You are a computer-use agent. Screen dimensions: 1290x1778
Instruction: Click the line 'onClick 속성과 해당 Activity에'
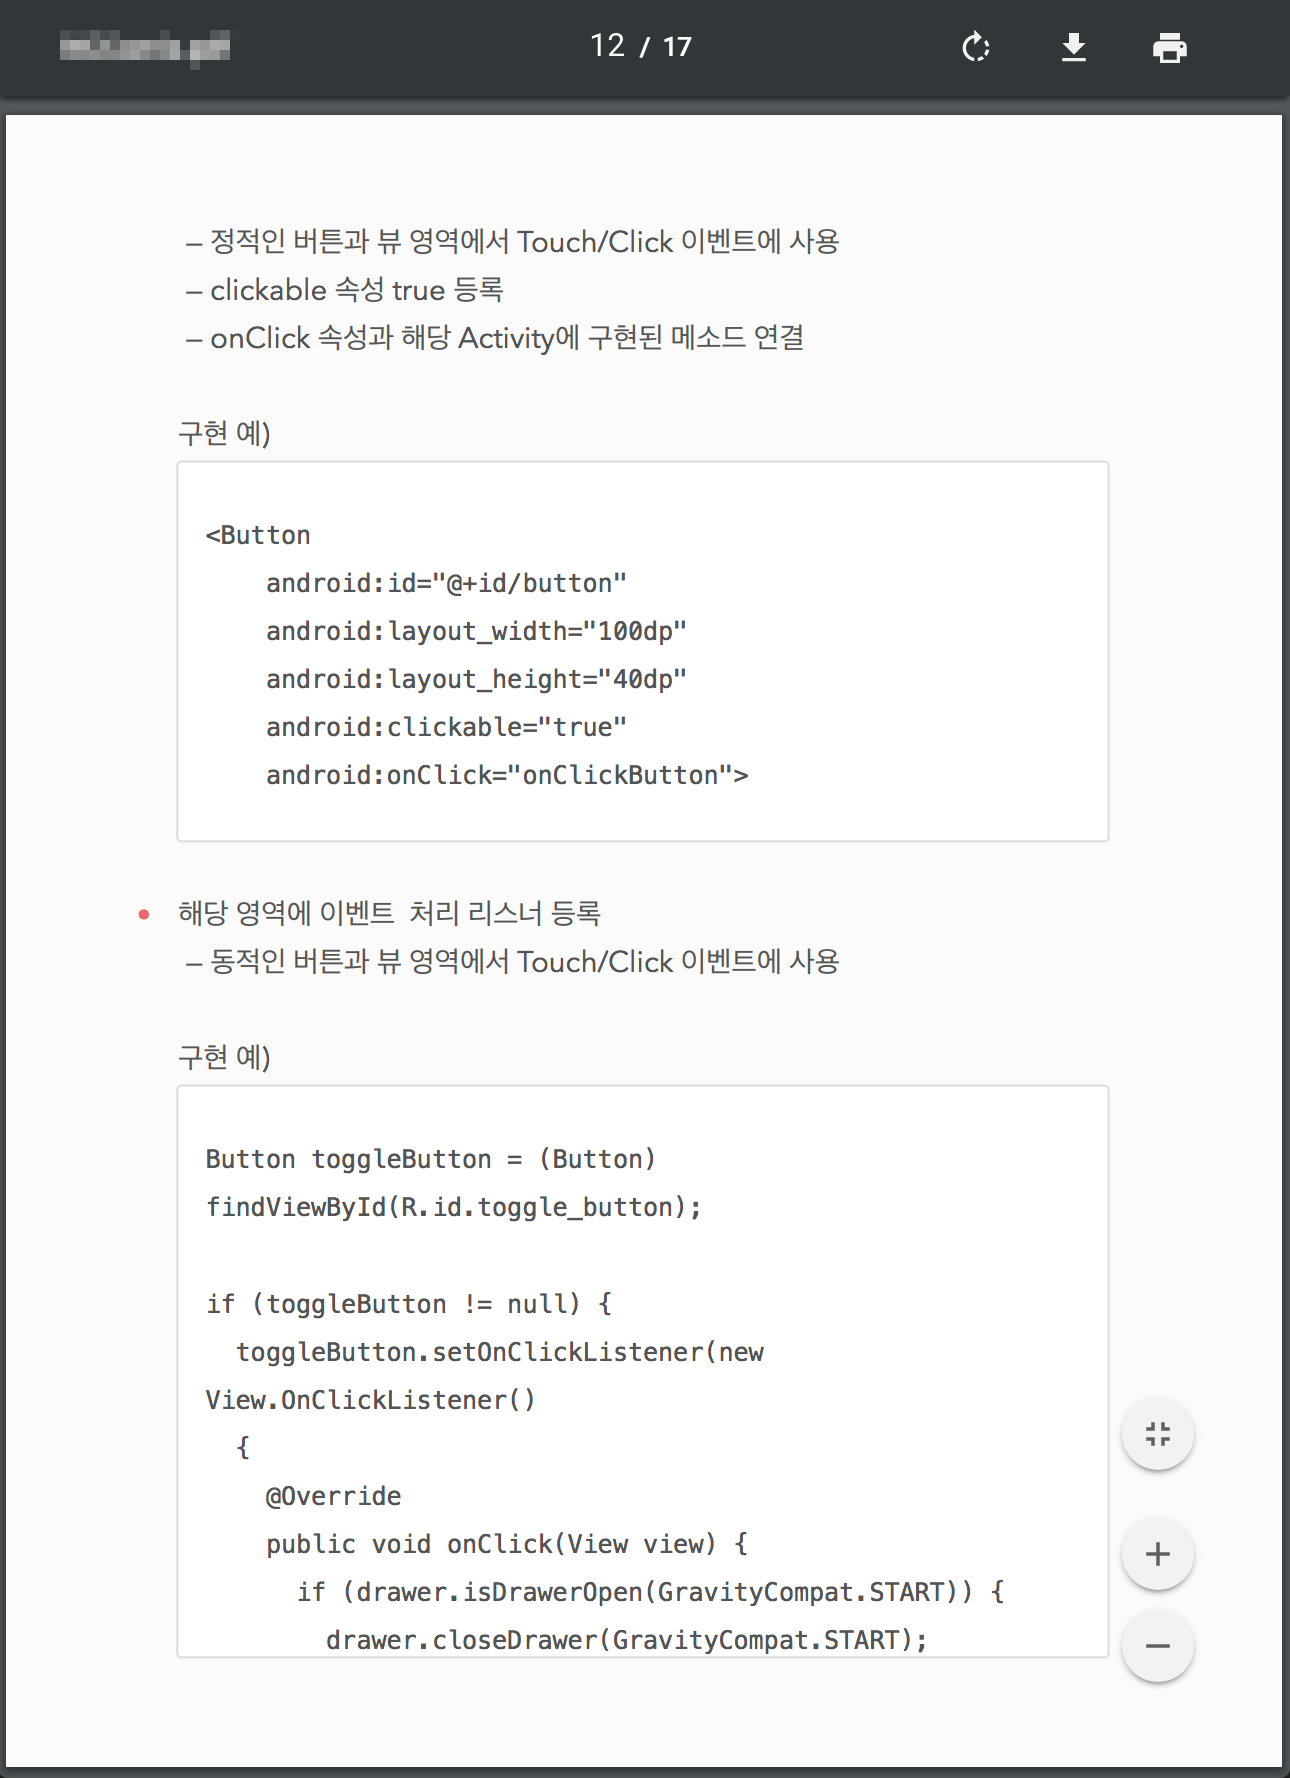pyautogui.click(x=495, y=338)
